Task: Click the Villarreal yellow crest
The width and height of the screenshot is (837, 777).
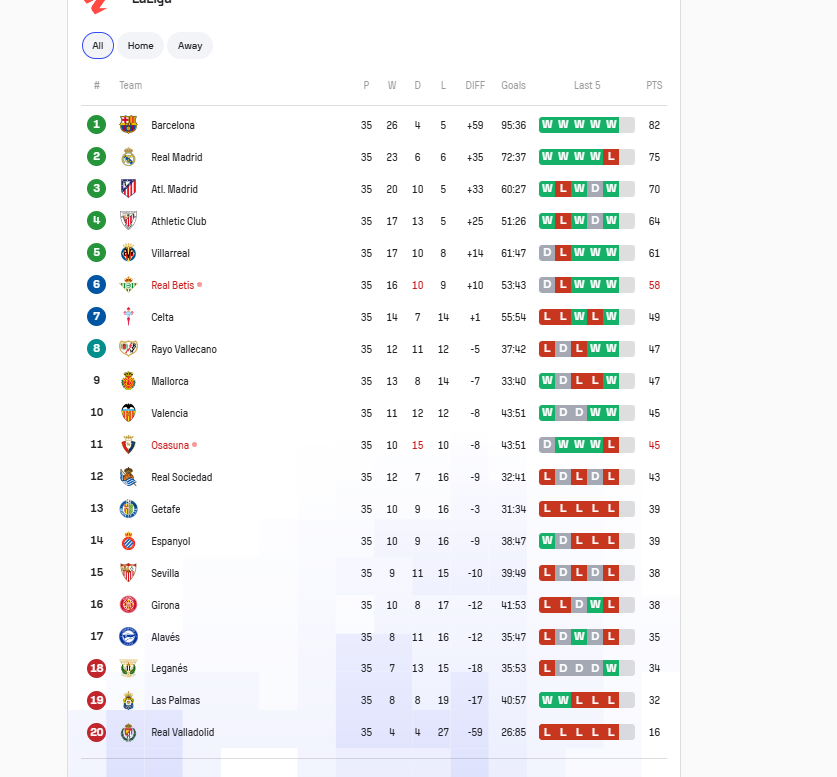Action: tap(128, 253)
